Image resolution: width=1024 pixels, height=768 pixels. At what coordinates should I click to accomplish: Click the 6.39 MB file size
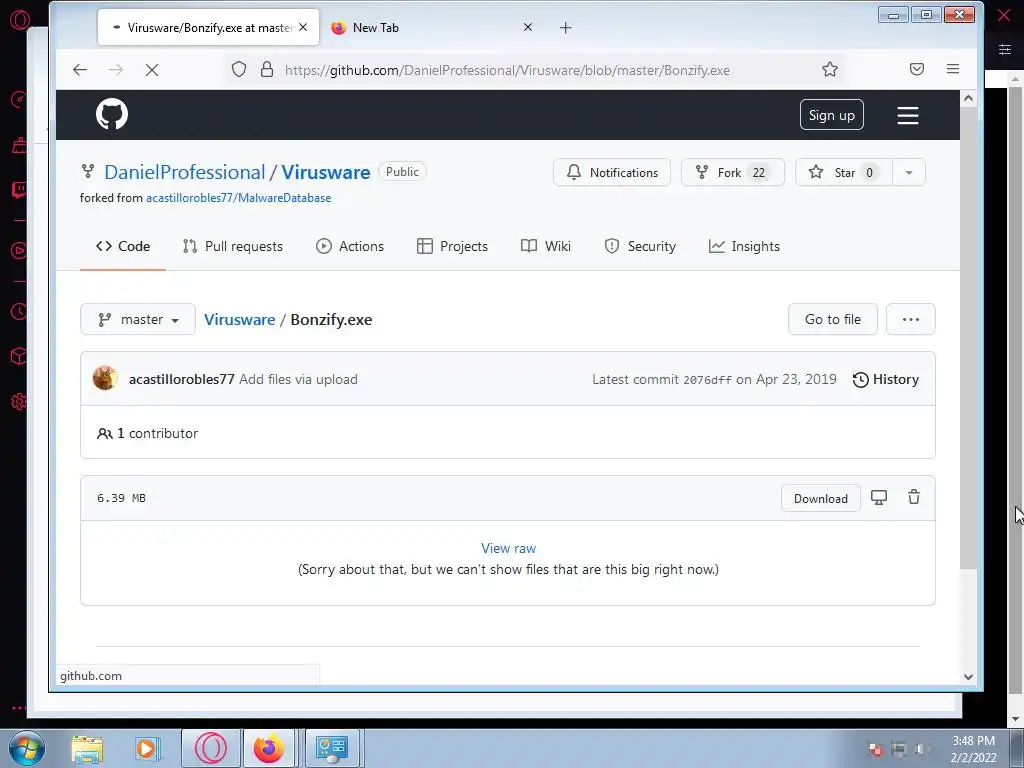pyautogui.click(x=121, y=498)
